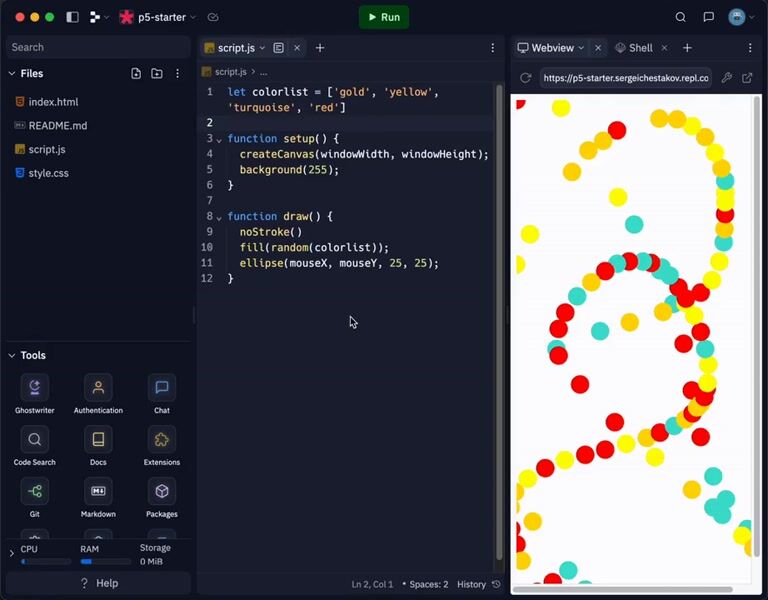Collapse the setup function code fold
The height and width of the screenshot is (600, 768).
[219, 139]
